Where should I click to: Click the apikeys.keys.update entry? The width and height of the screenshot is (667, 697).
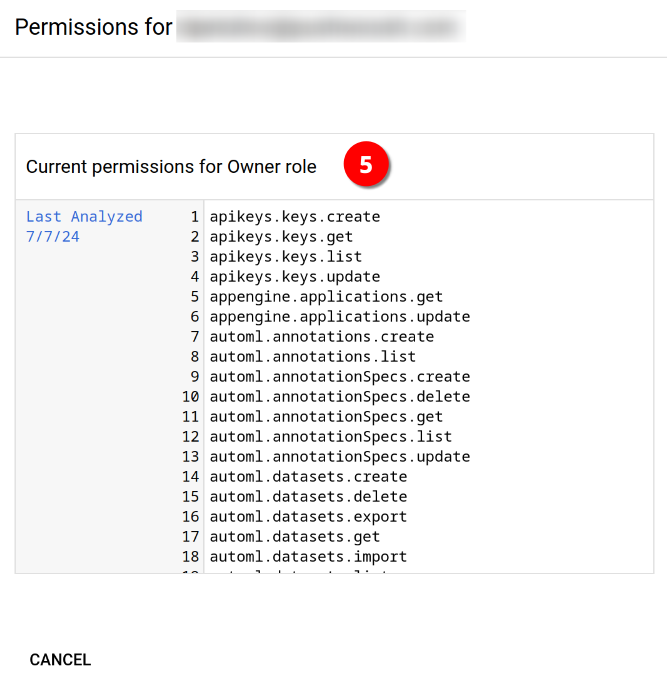[x=295, y=276]
